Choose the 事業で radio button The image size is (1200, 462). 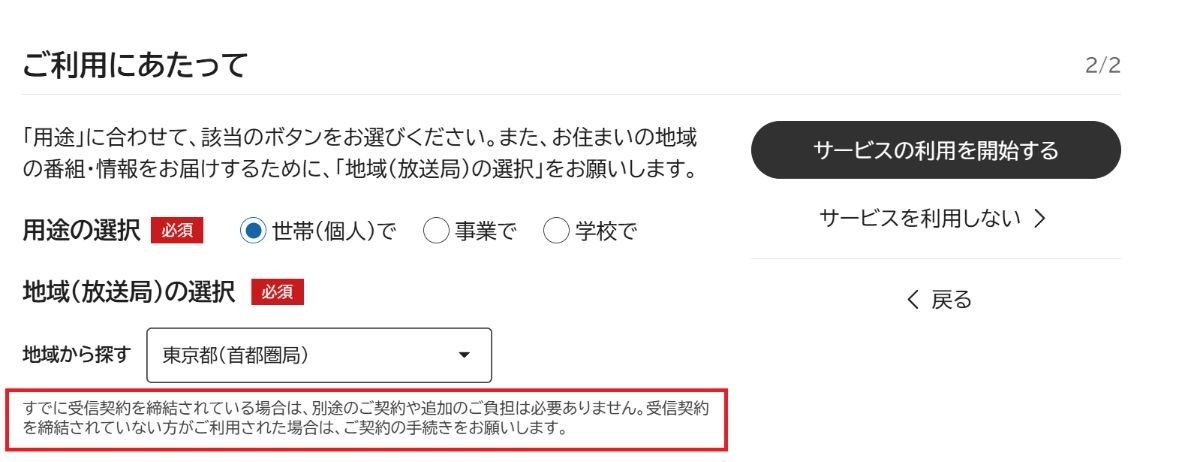click(436, 231)
